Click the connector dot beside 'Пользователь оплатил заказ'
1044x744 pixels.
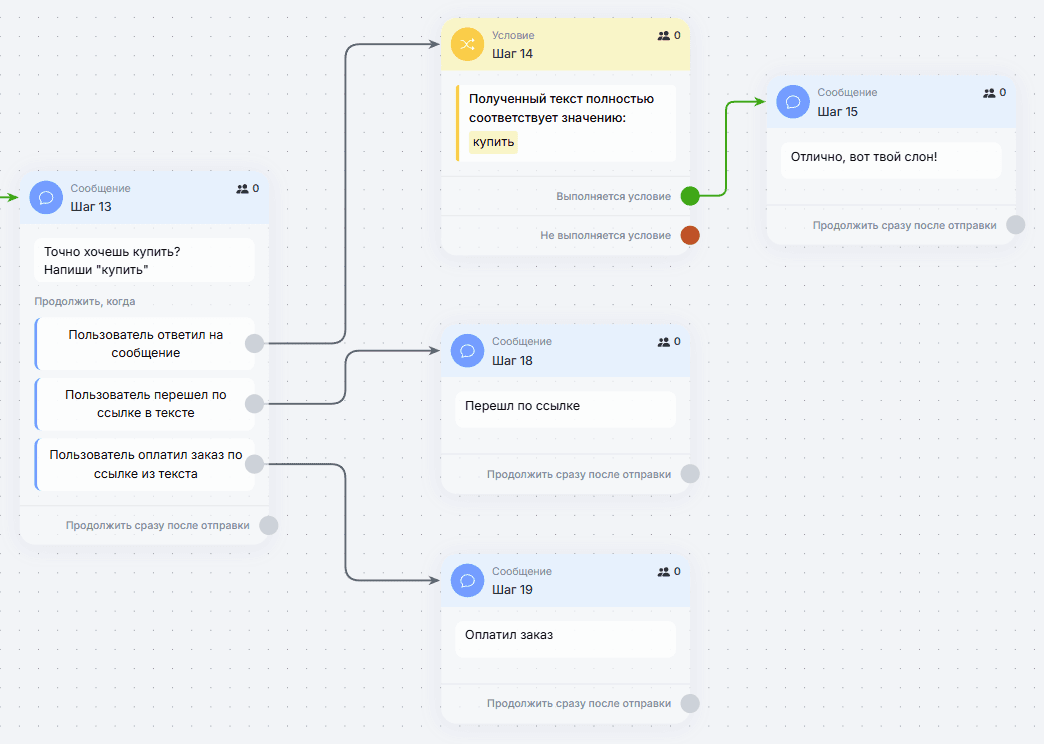(x=254, y=464)
